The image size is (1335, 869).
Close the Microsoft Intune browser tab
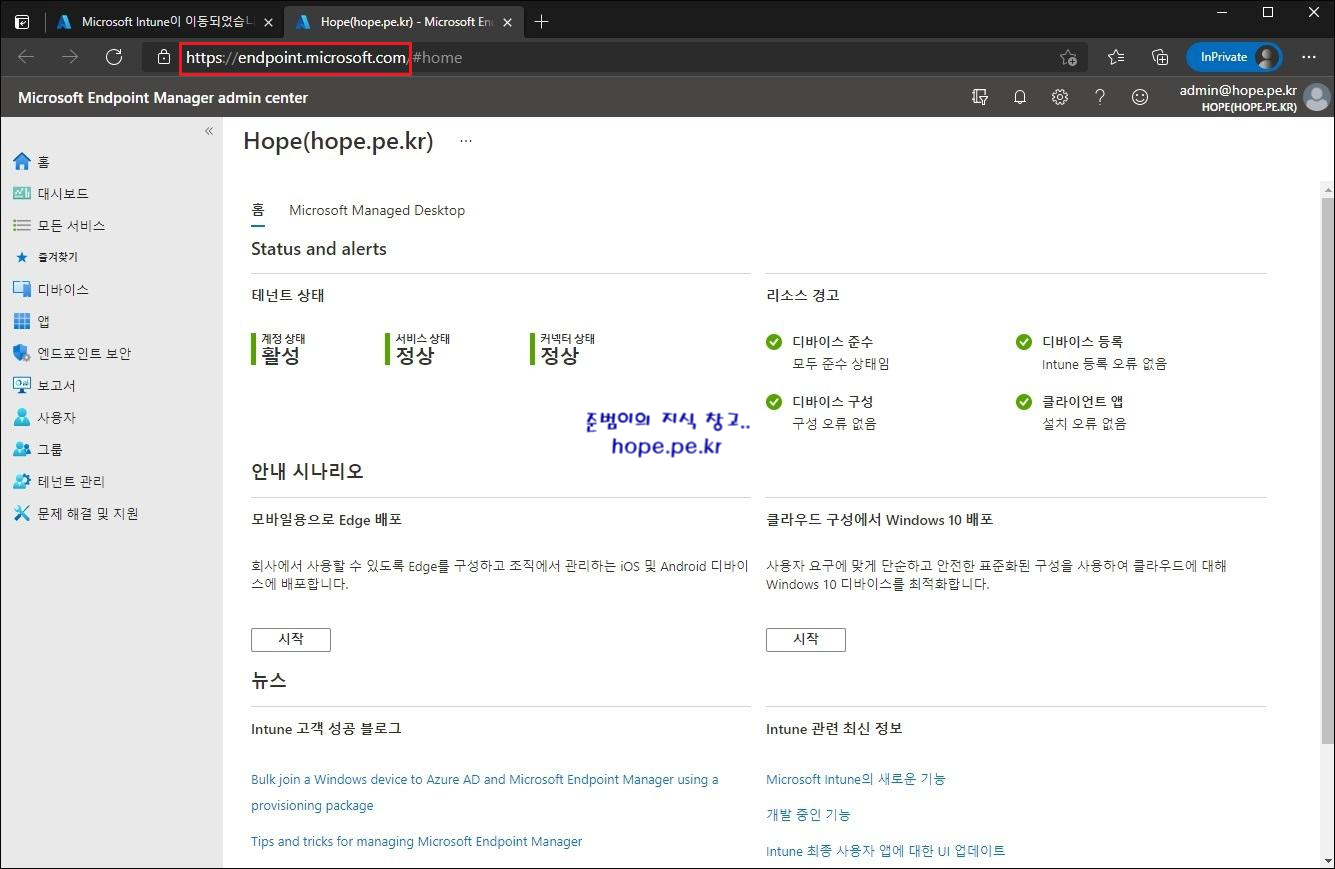pos(268,21)
